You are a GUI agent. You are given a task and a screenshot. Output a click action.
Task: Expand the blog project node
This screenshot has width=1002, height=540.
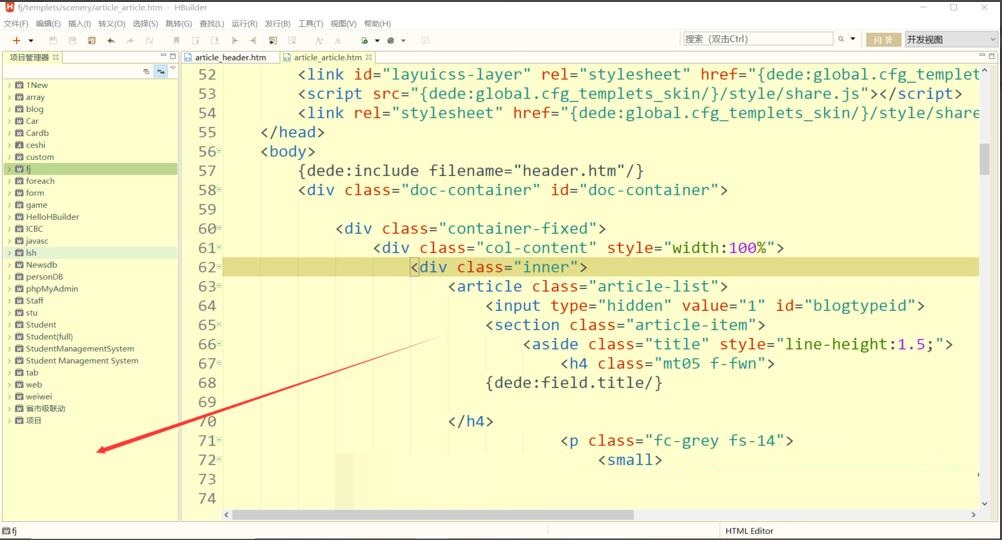[x=9, y=109]
